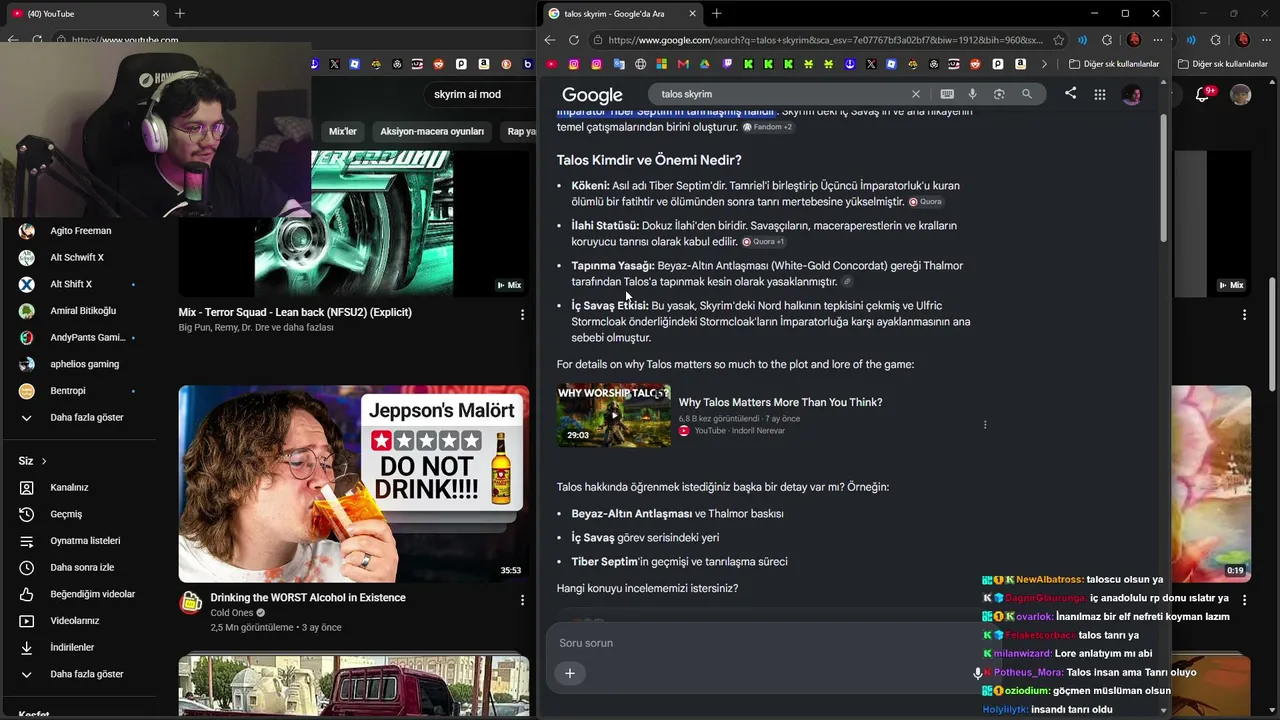Click the plus button under 'Soru sorun'
The width and height of the screenshot is (1280, 720).
pos(570,673)
